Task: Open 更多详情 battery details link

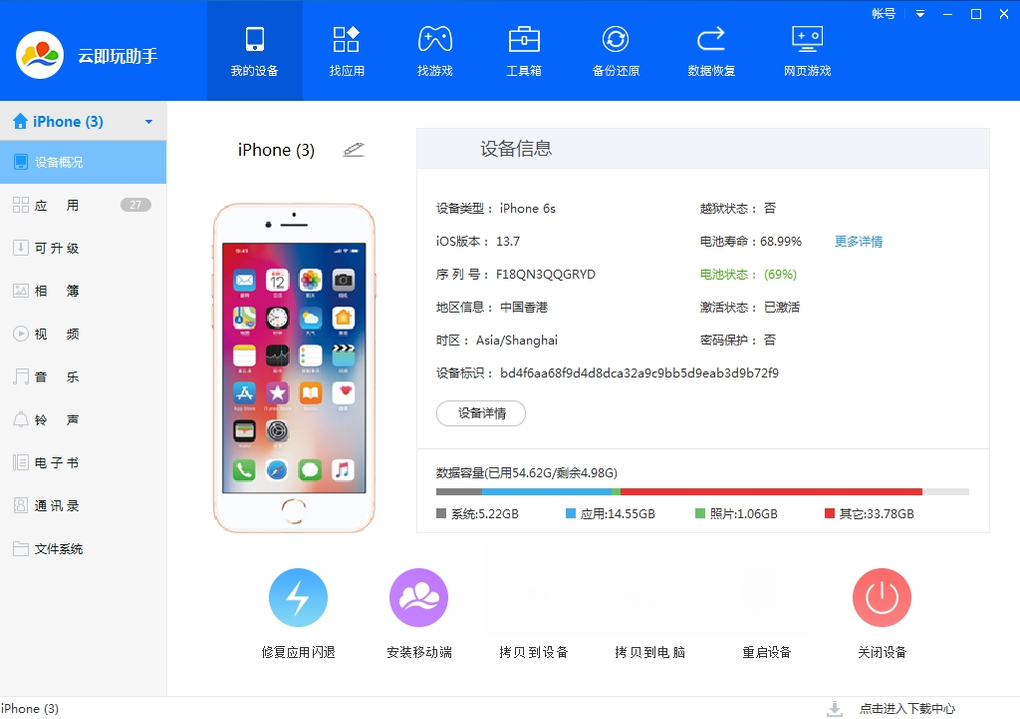Action: [x=859, y=241]
